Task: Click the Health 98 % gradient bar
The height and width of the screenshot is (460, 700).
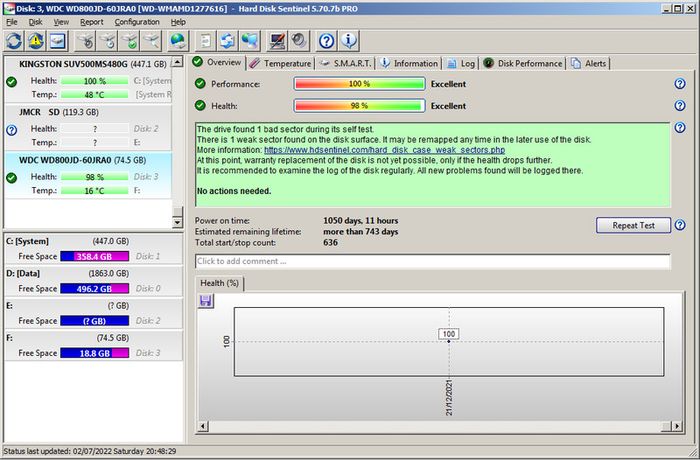Action: (359, 106)
